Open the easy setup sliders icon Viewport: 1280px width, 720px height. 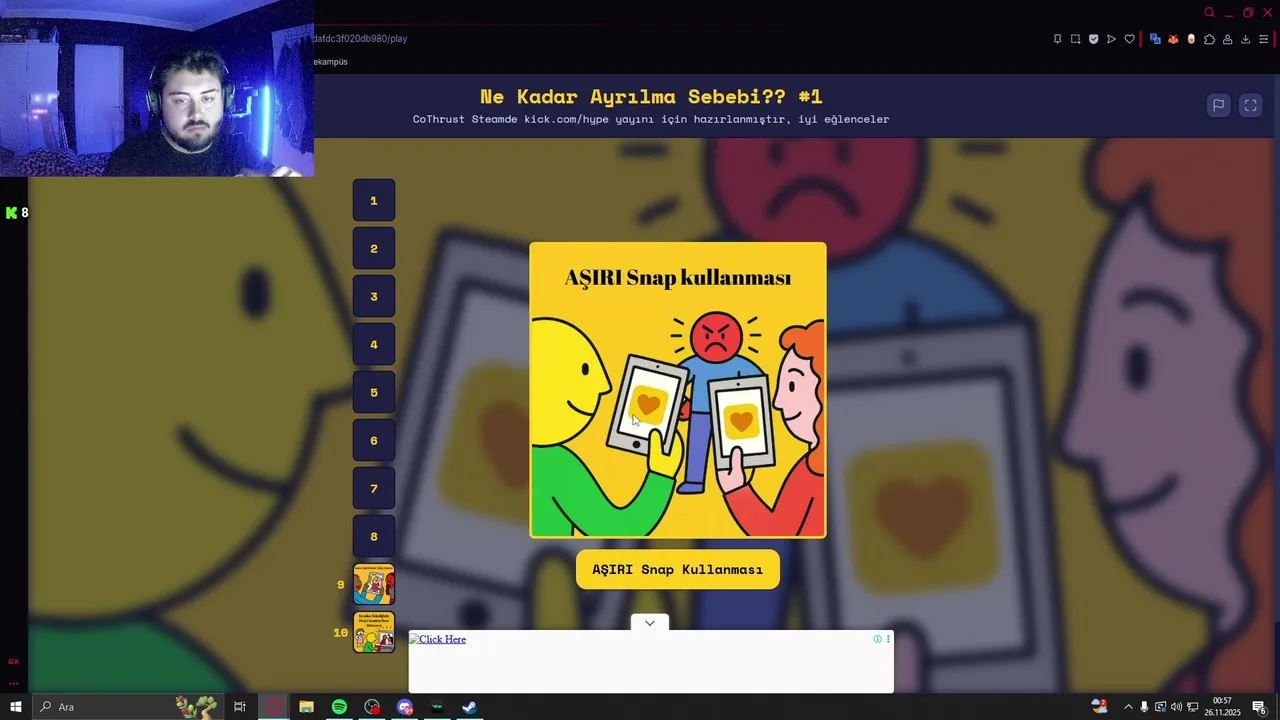1265,39
